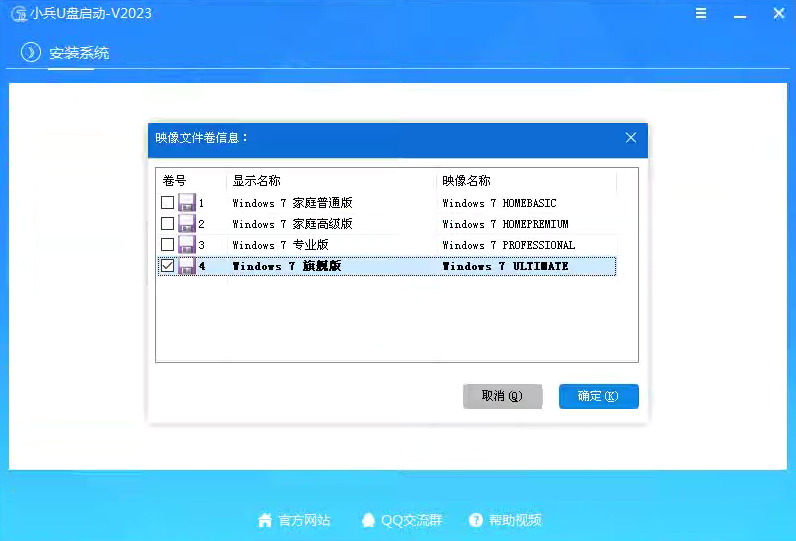Screen dimensions: 796x541
Task: Click the 小兵U盘启动 app logo icon
Action: tap(19, 14)
